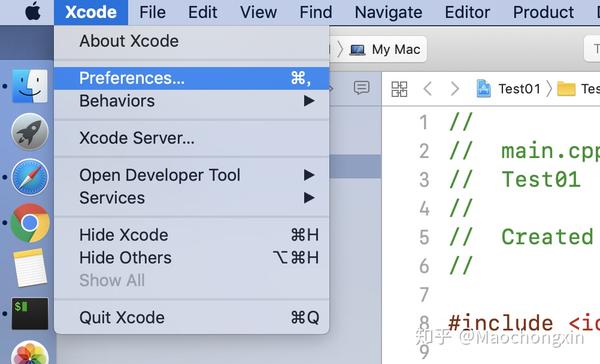Image resolution: width=600 pixels, height=364 pixels.
Task: Click the comment bubble navigator icon
Action: [x=361, y=88]
